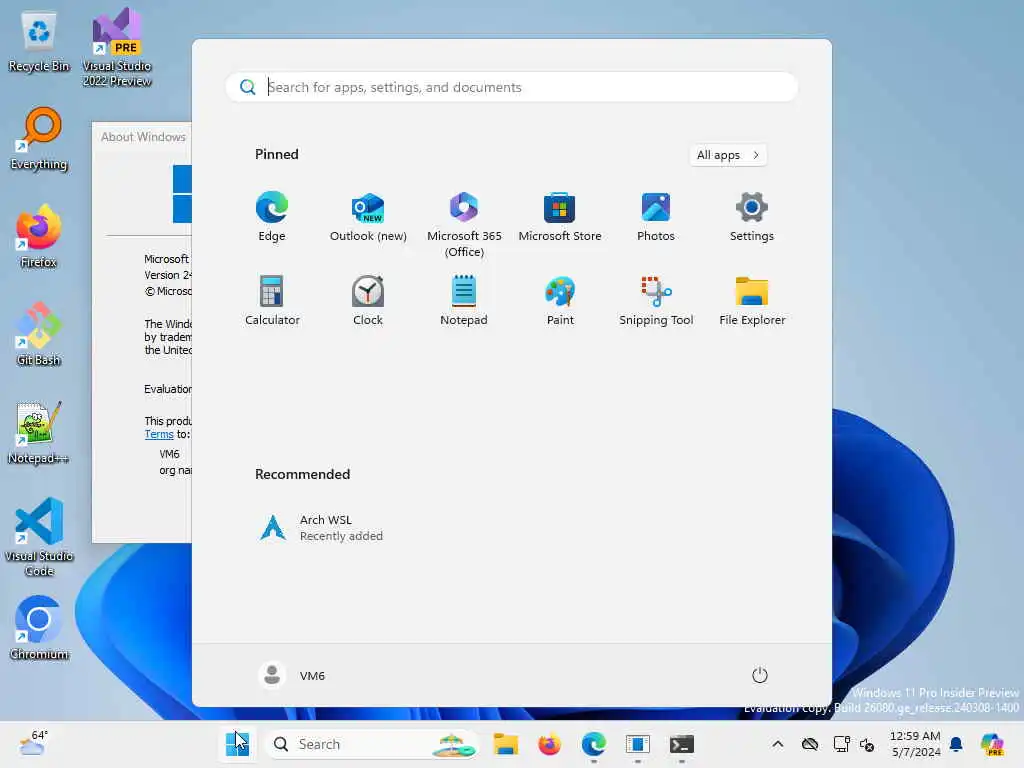The image size is (1024, 768).
Task: Open Settings gear in pinned apps
Action: (x=752, y=217)
